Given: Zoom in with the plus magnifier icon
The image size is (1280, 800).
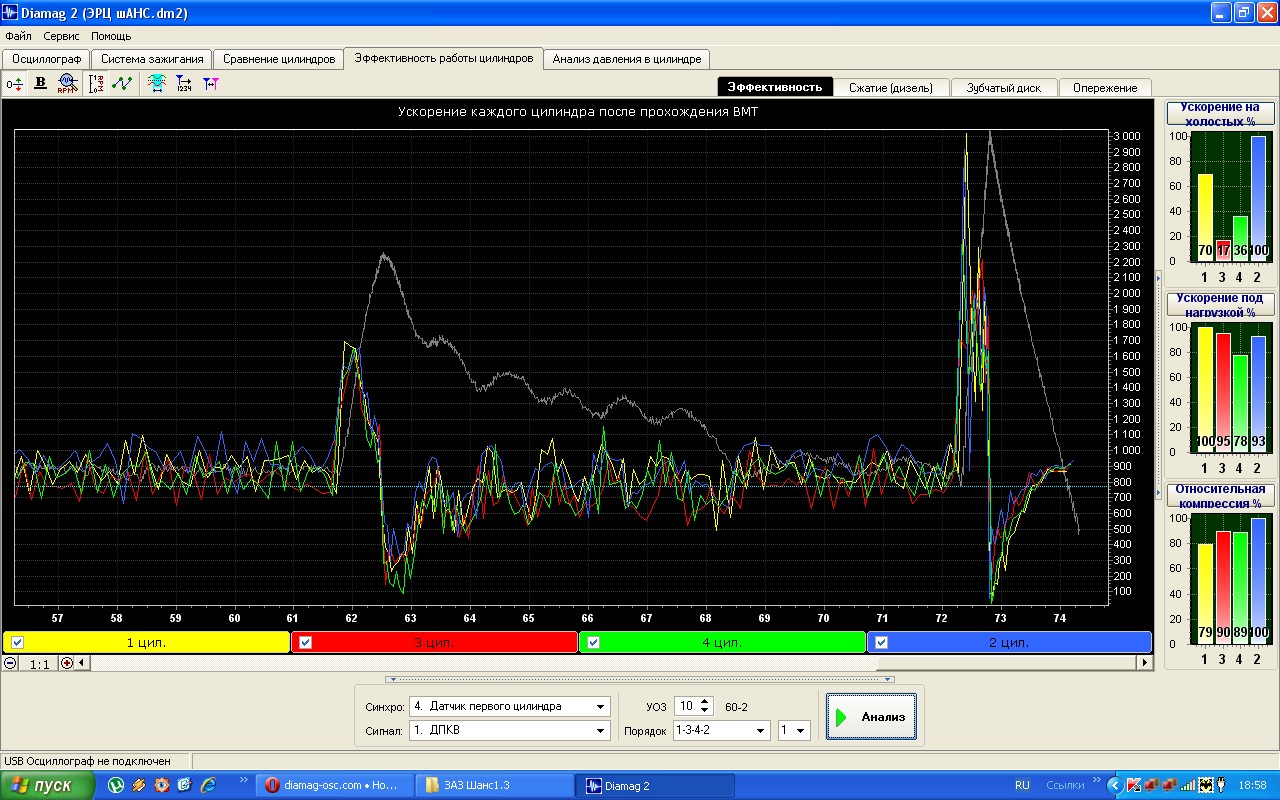Looking at the screenshot, I should 67,663.
